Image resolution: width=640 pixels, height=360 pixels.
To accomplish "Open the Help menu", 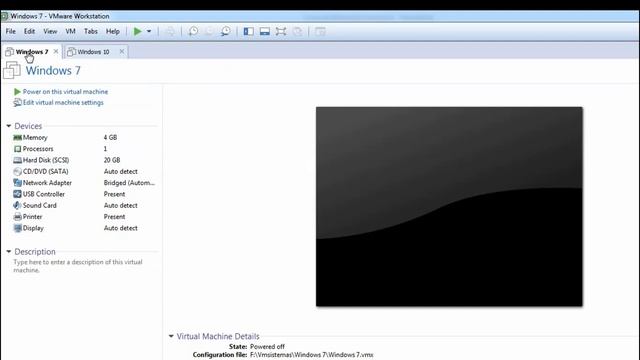I will point(113,31).
